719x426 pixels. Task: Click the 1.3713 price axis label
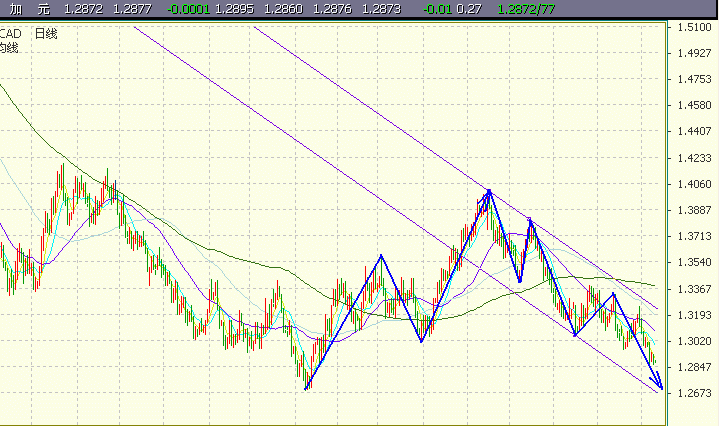[x=695, y=237]
